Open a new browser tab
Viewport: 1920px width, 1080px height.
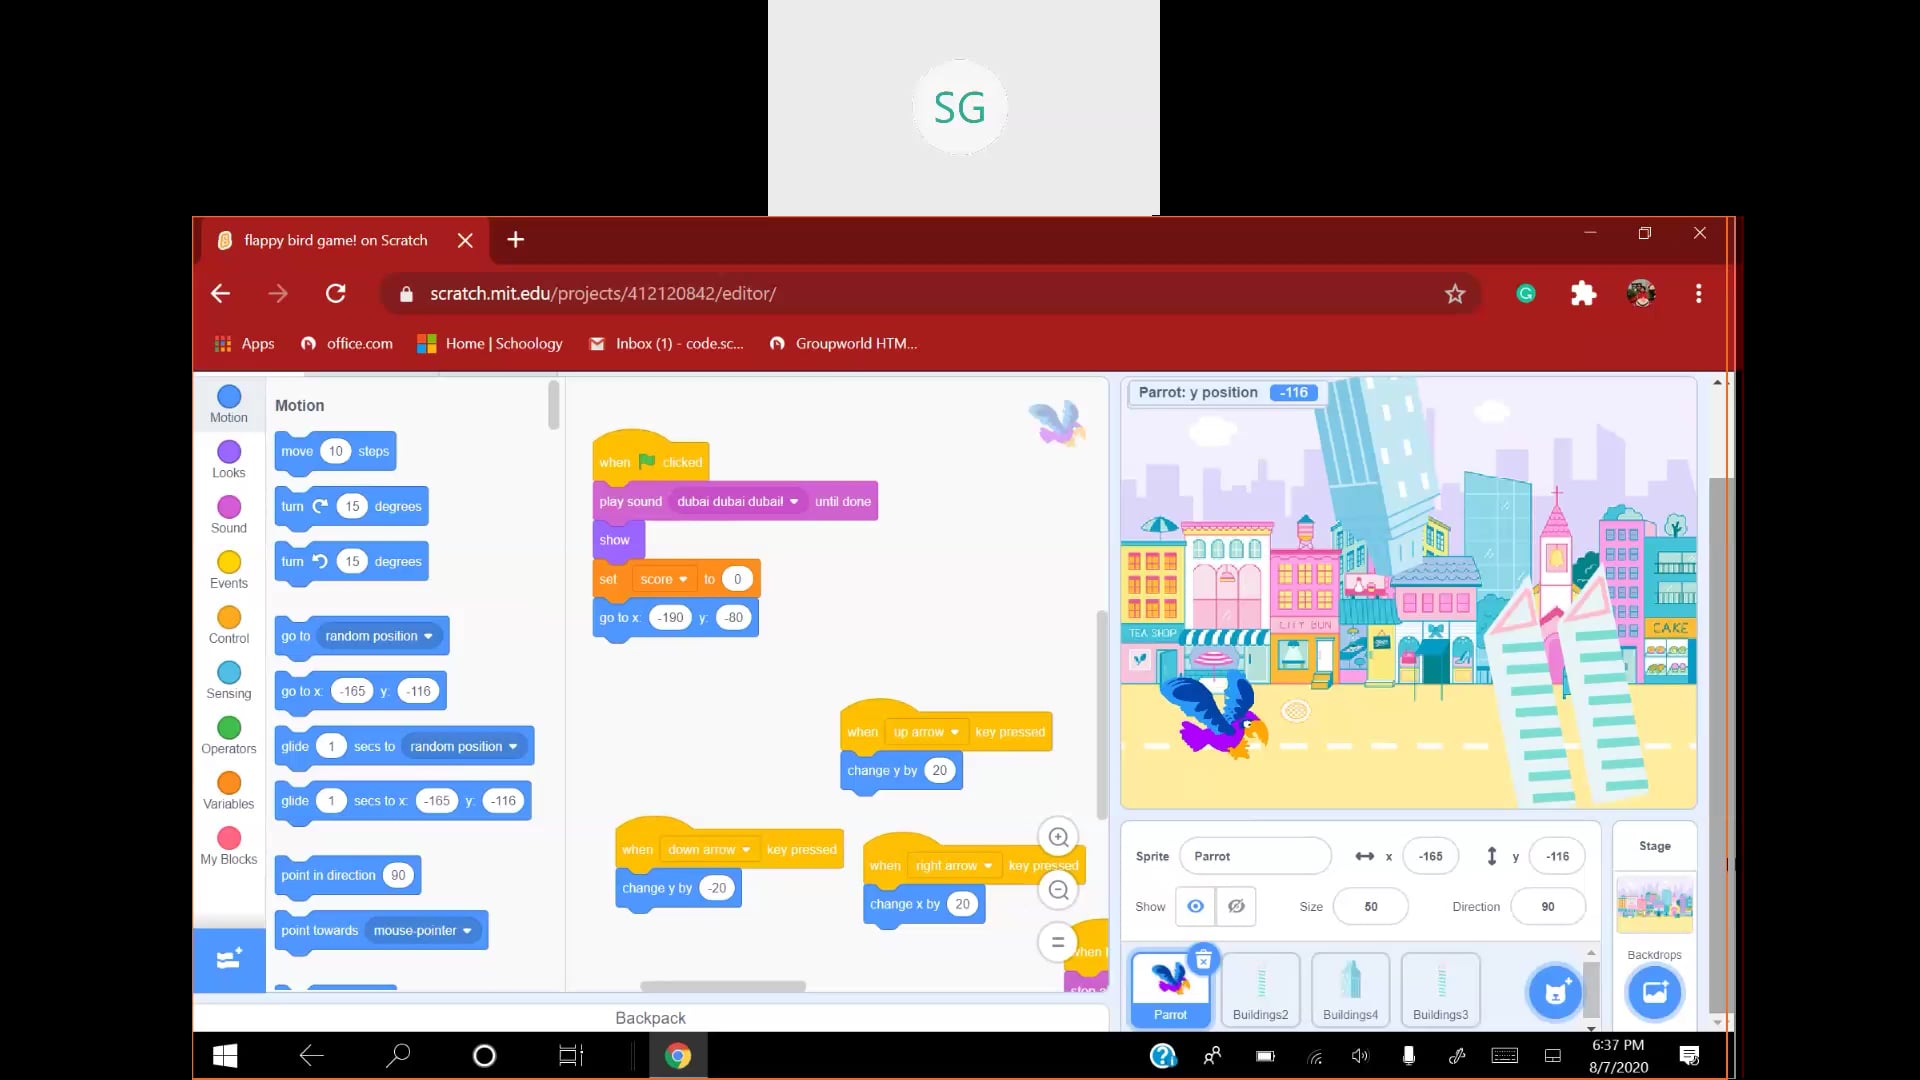pyautogui.click(x=515, y=240)
